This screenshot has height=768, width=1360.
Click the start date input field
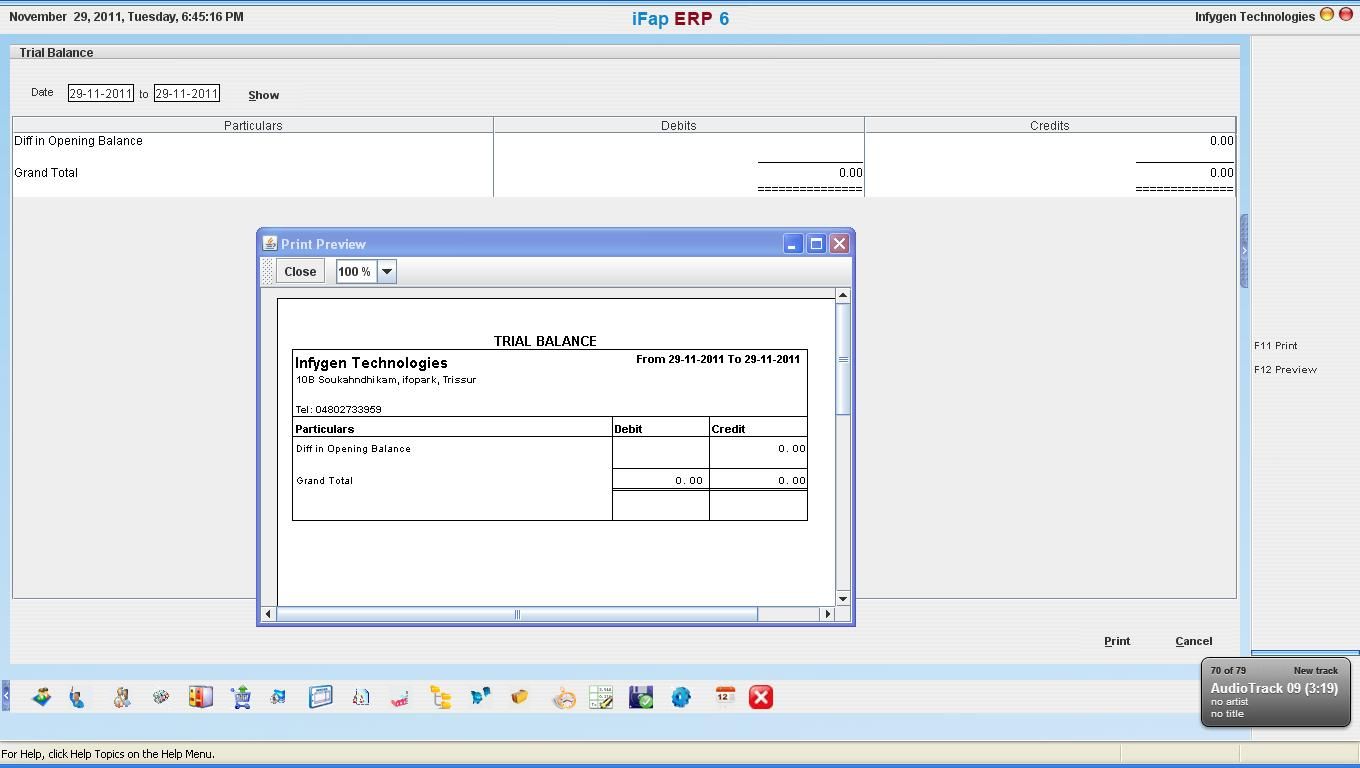100,94
